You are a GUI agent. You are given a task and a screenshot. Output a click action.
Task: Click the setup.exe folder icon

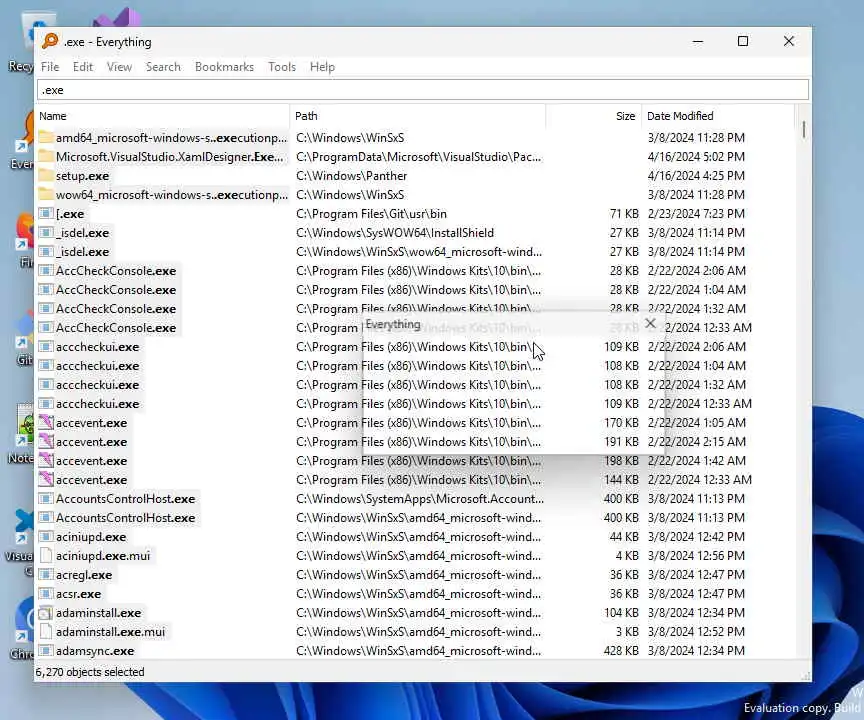tap(46, 176)
